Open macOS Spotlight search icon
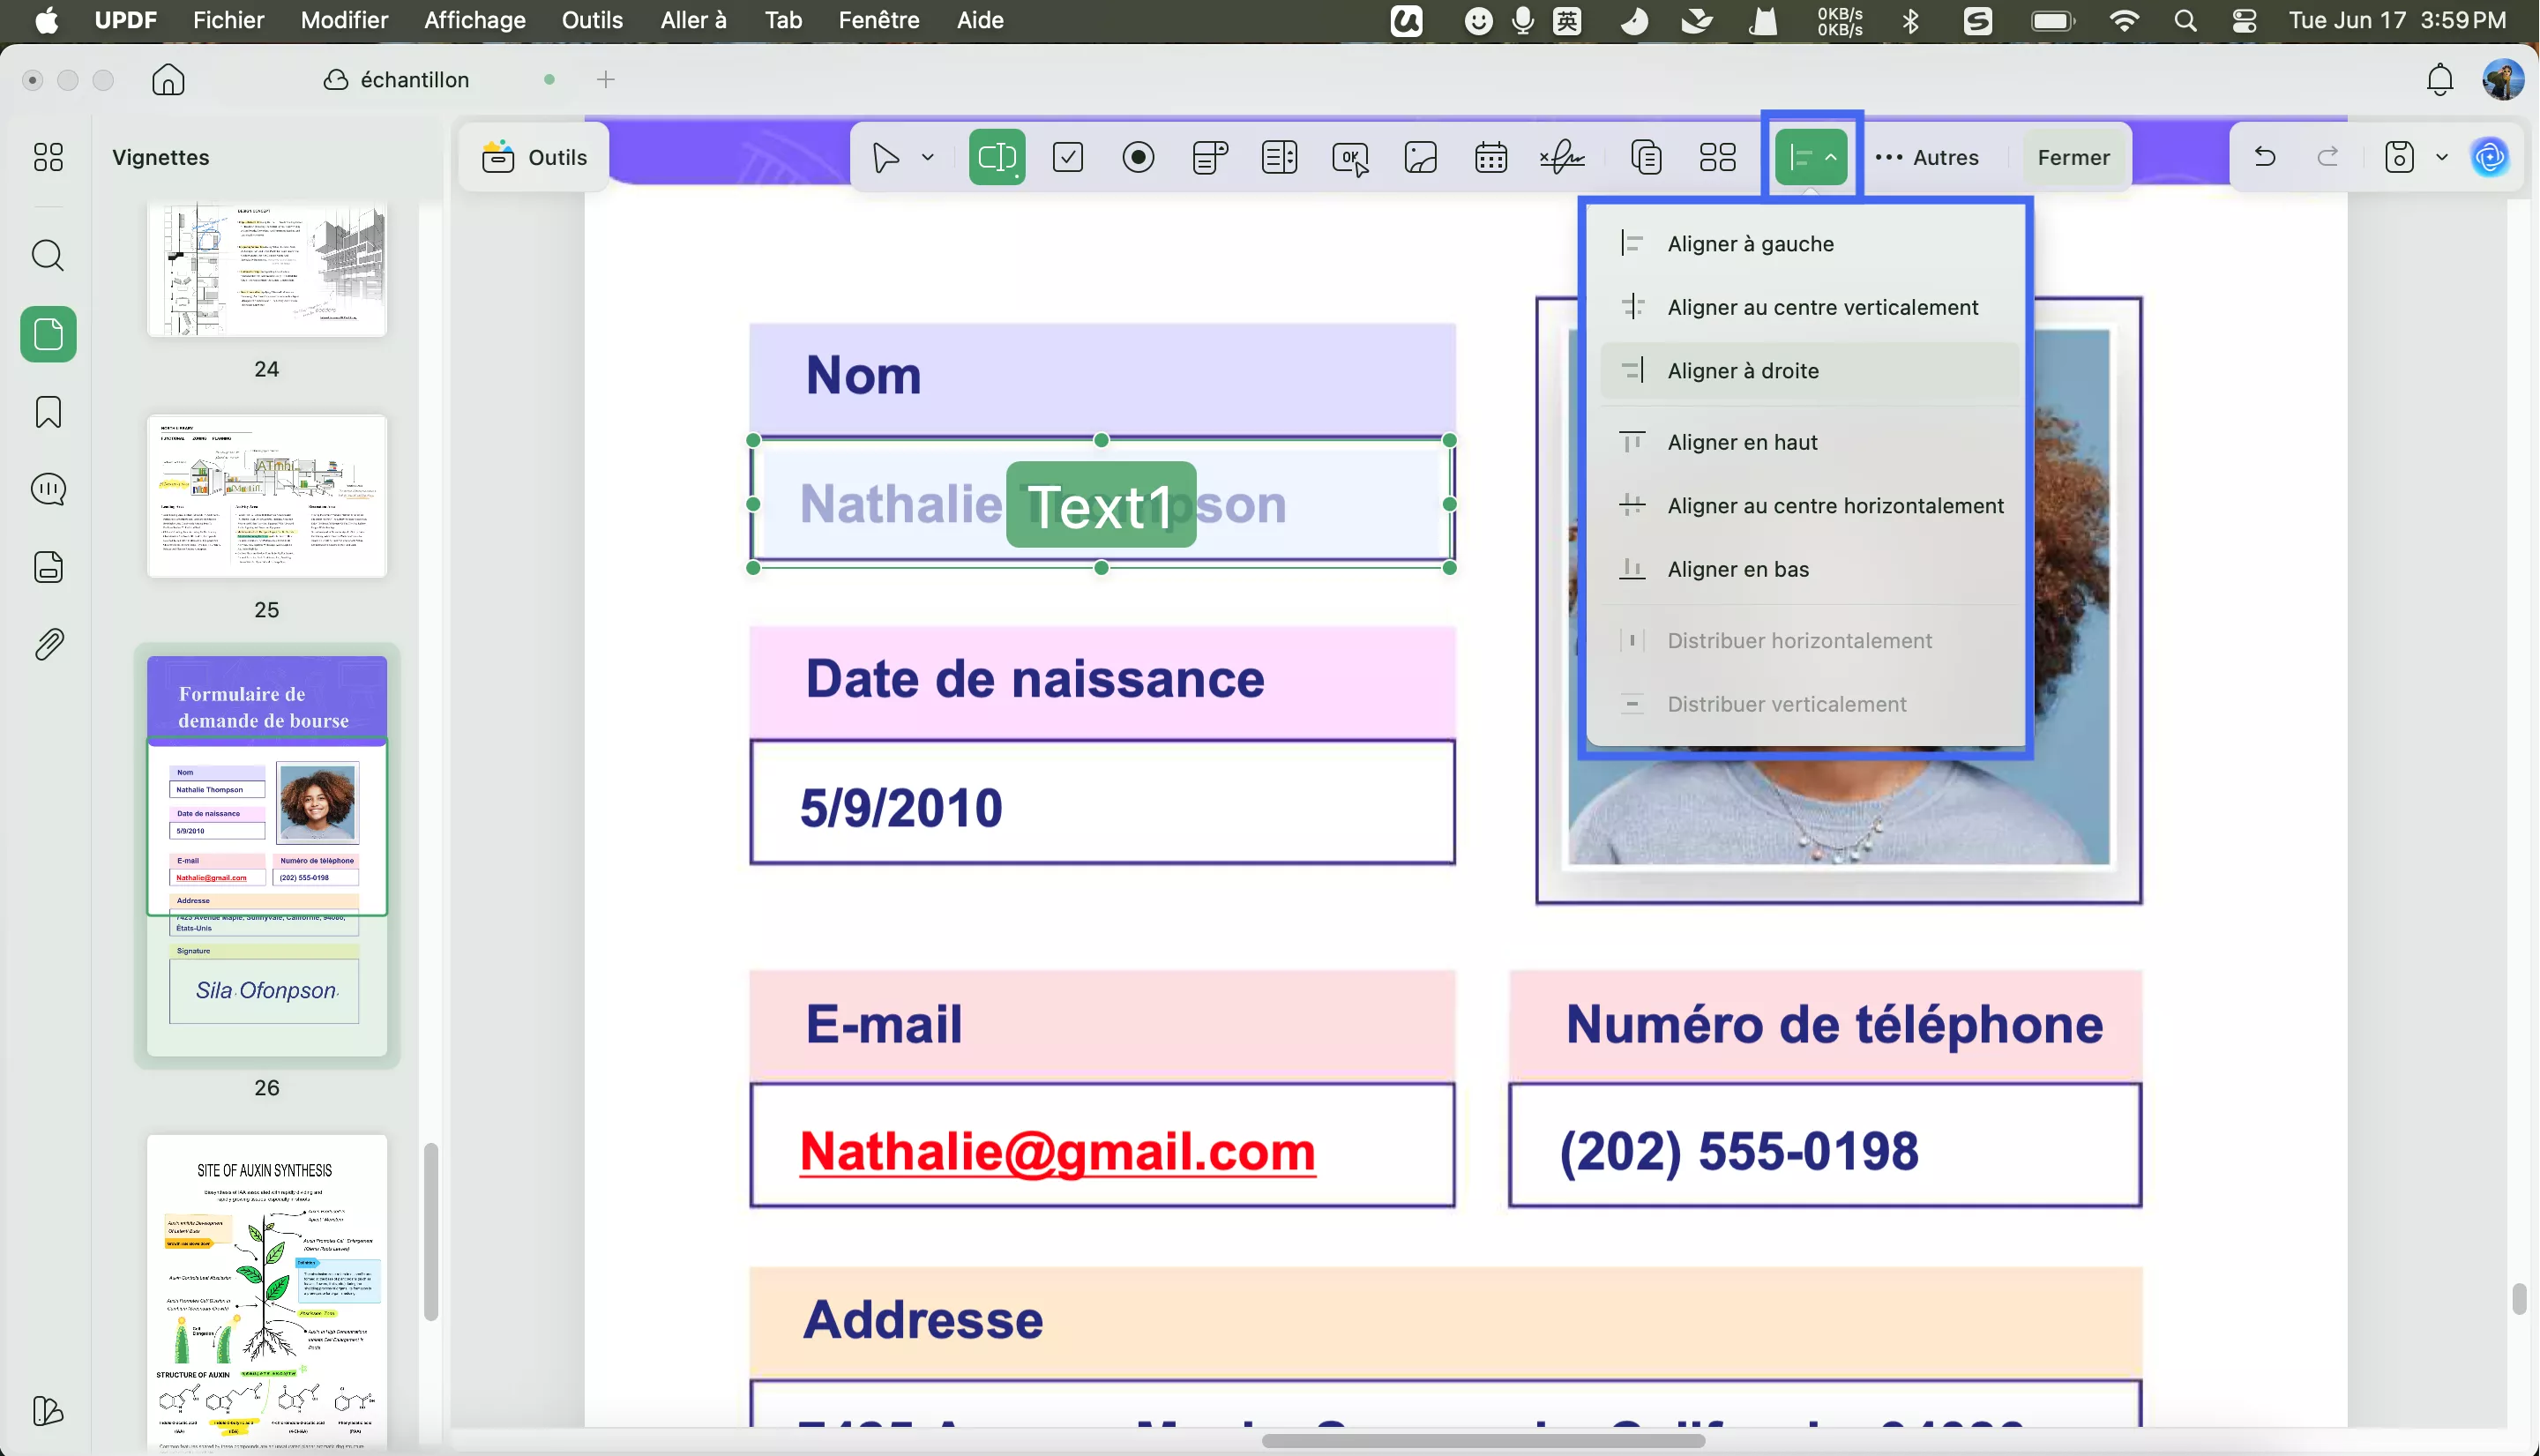The image size is (2540, 1456). coord(2185,20)
